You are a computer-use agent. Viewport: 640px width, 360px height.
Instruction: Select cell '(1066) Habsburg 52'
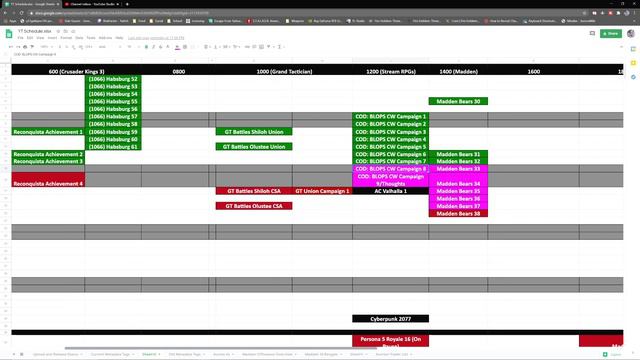(x=113, y=79)
